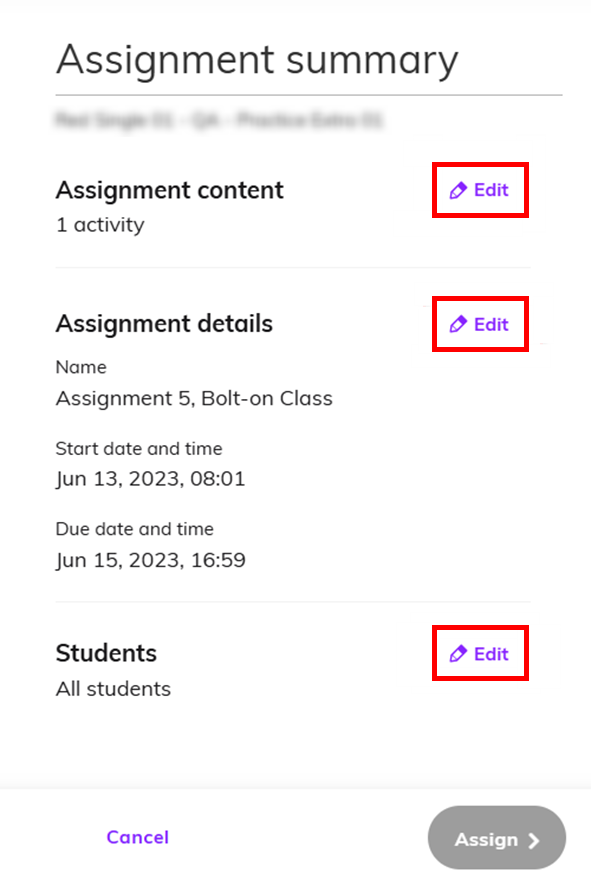Viewport: 591px width, 886px height.
Task: Edit the Assignment details section
Action: (480, 323)
